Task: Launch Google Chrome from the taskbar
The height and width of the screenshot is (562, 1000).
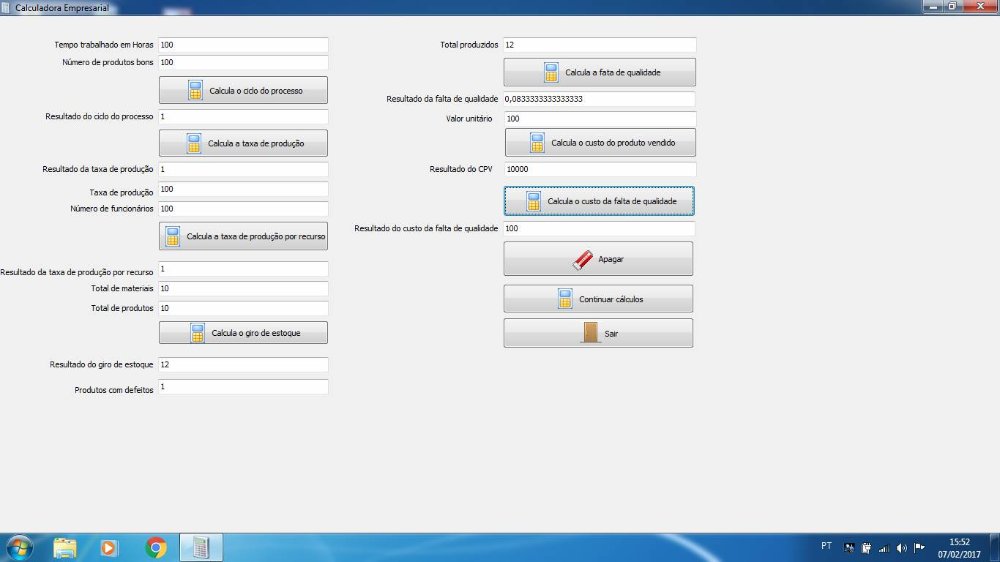Action: click(x=155, y=547)
